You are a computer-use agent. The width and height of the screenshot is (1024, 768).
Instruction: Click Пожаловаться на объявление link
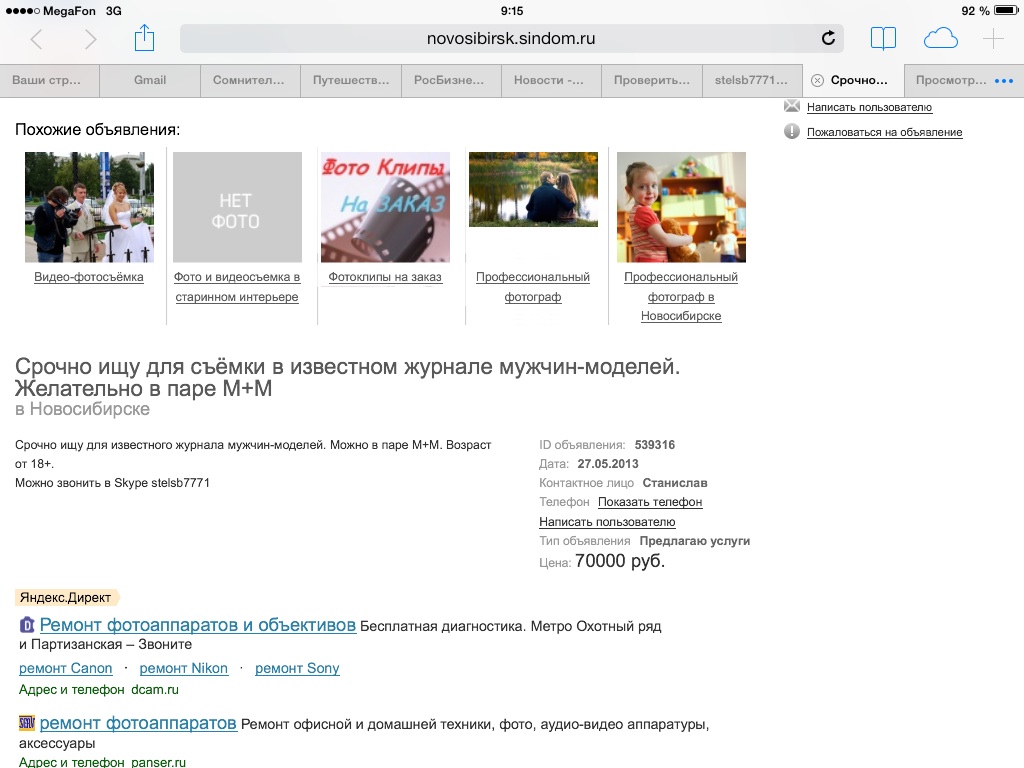[884, 132]
